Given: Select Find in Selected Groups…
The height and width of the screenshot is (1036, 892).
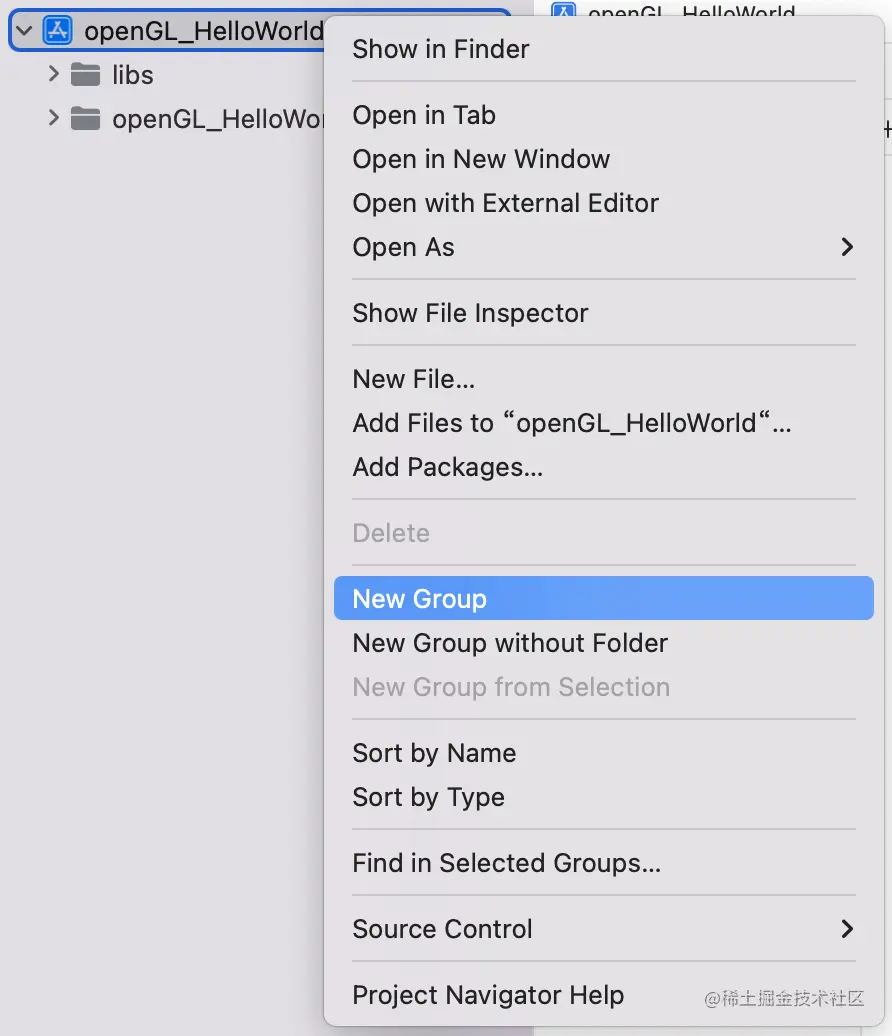Looking at the screenshot, I should 604,863.
